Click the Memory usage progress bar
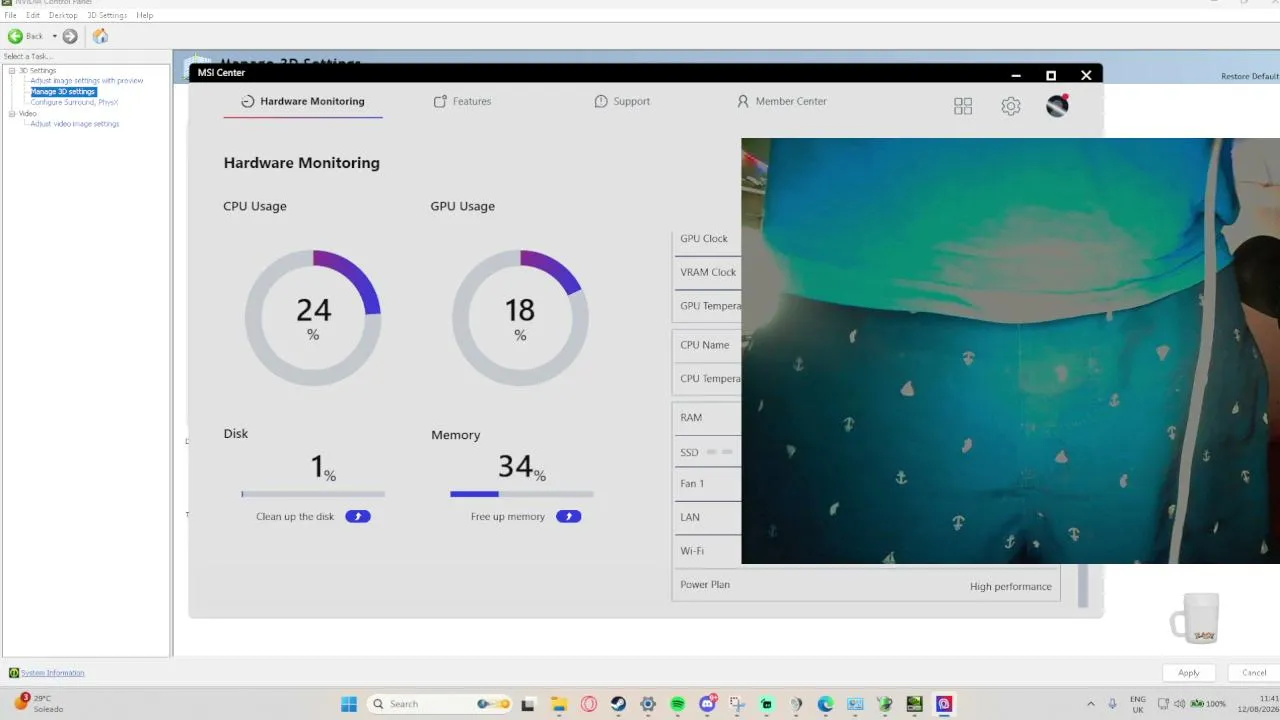Viewport: 1280px width, 720px height. coord(522,494)
